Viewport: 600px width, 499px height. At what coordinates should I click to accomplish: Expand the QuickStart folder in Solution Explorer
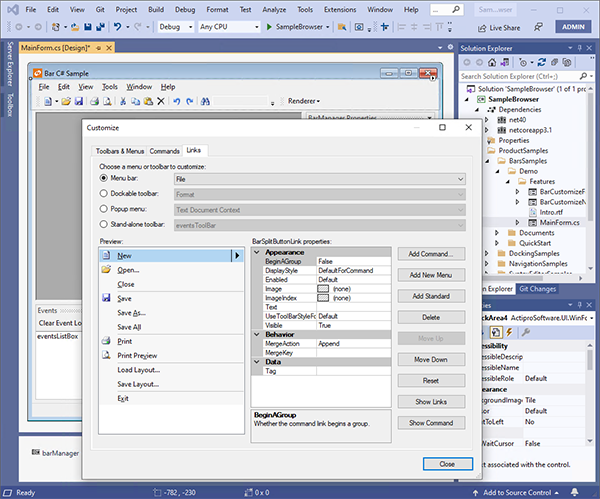497,243
